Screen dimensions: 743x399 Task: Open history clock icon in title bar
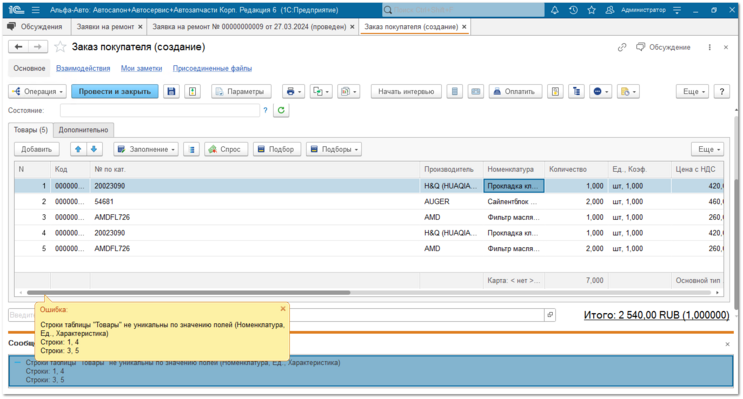coord(573,9)
